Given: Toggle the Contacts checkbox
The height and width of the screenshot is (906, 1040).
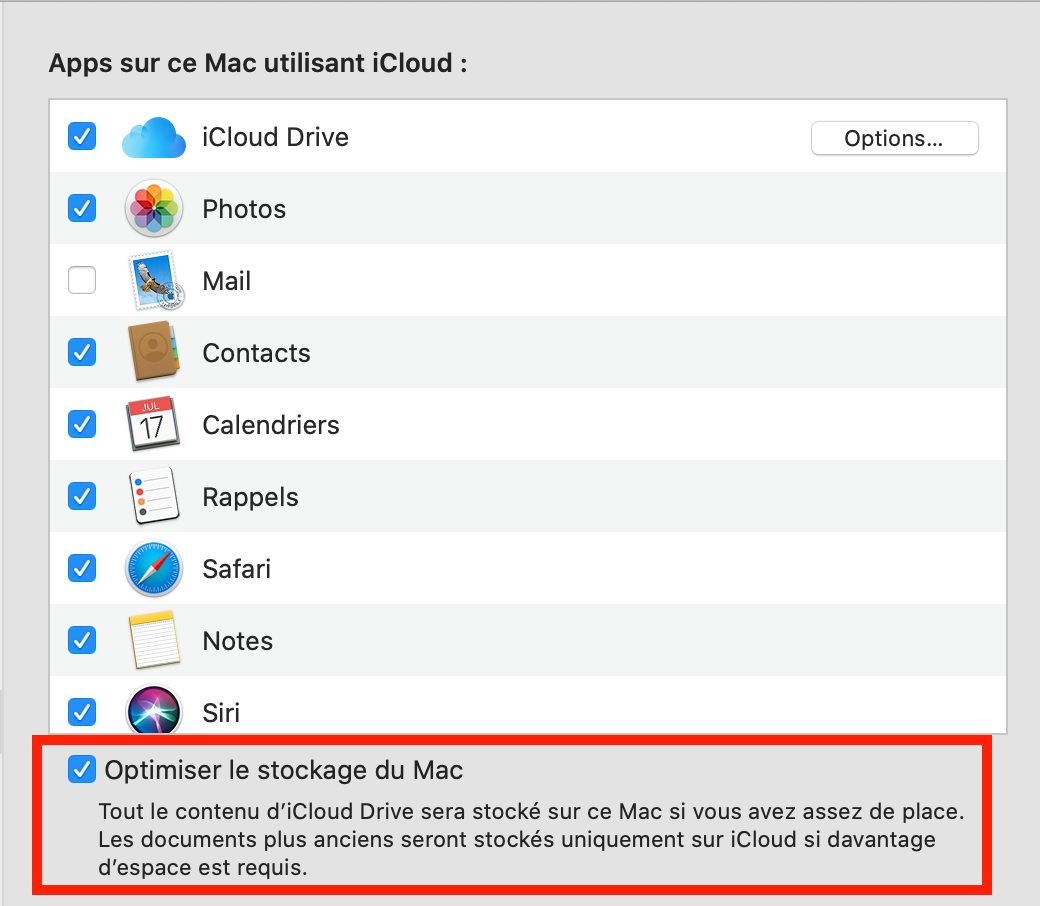Looking at the screenshot, I should tap(82, 352).
